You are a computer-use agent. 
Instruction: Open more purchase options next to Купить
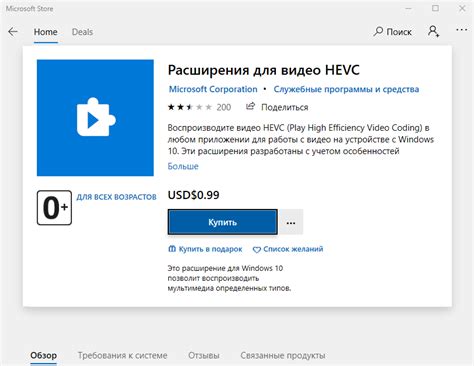point(291,222)
